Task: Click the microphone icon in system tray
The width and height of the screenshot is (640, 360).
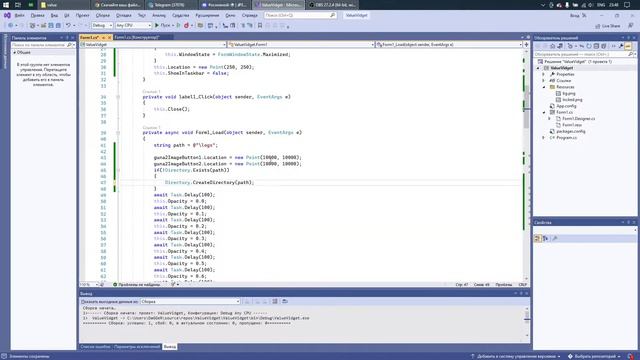Action: 567,4
